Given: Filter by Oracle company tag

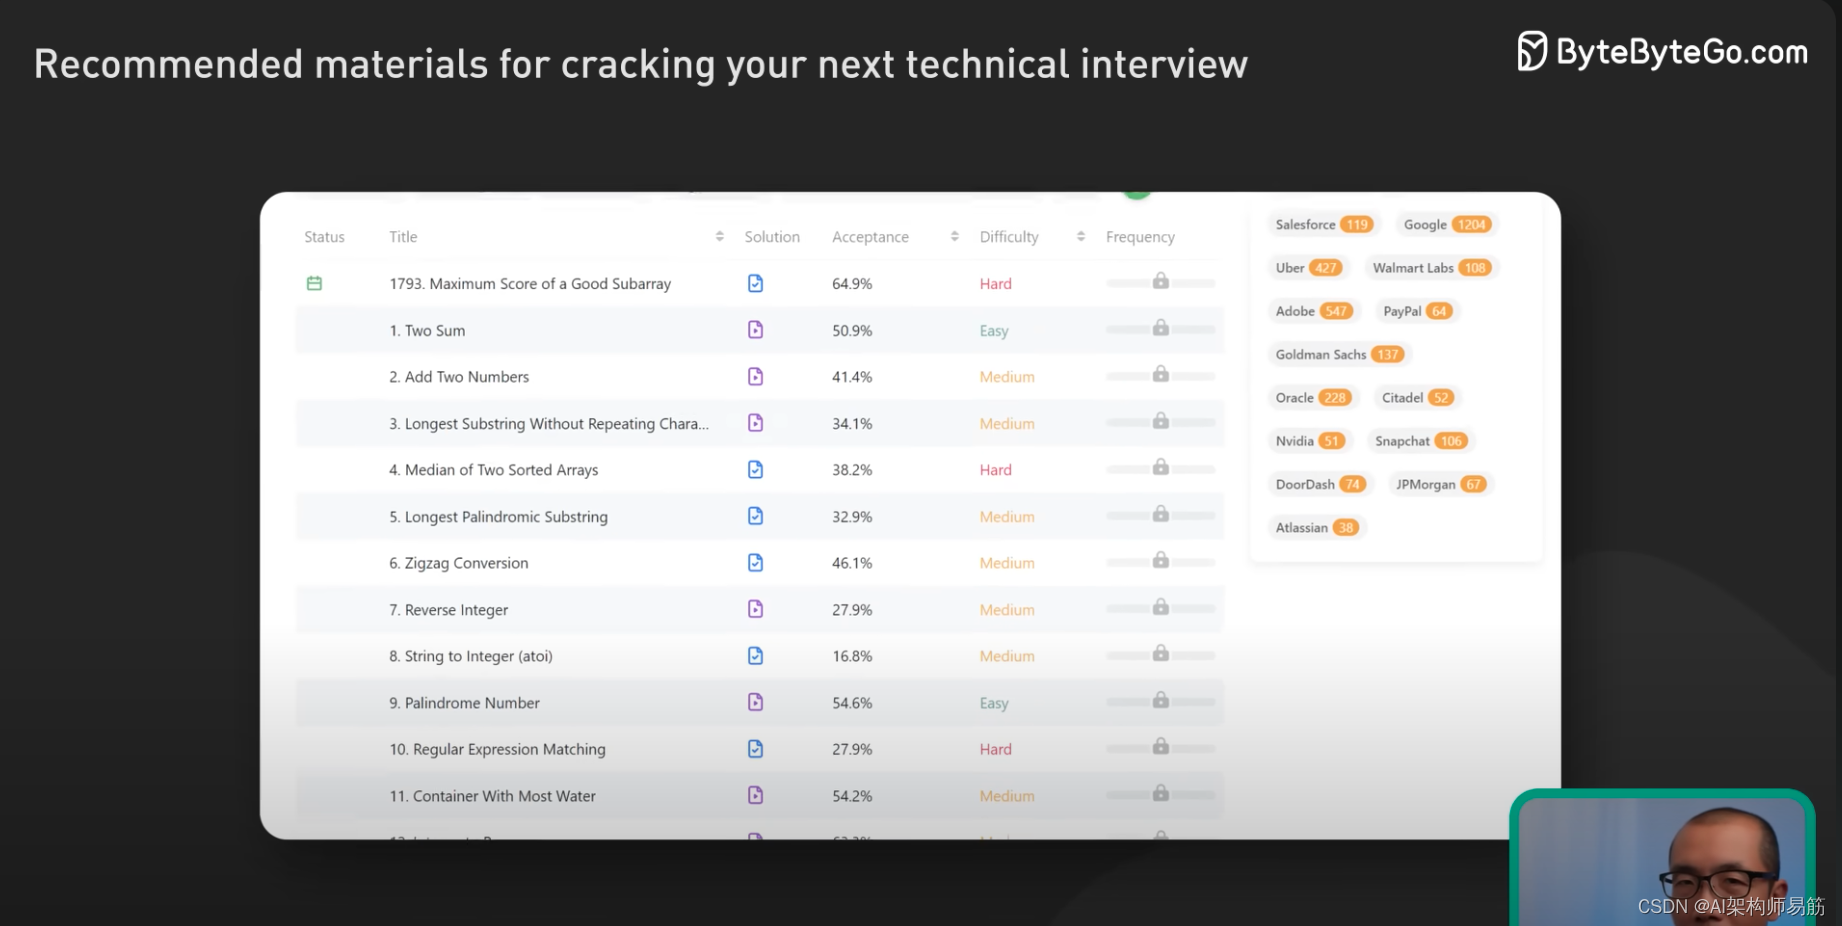Looking at the screenshot, I should tap(1313, 398).
